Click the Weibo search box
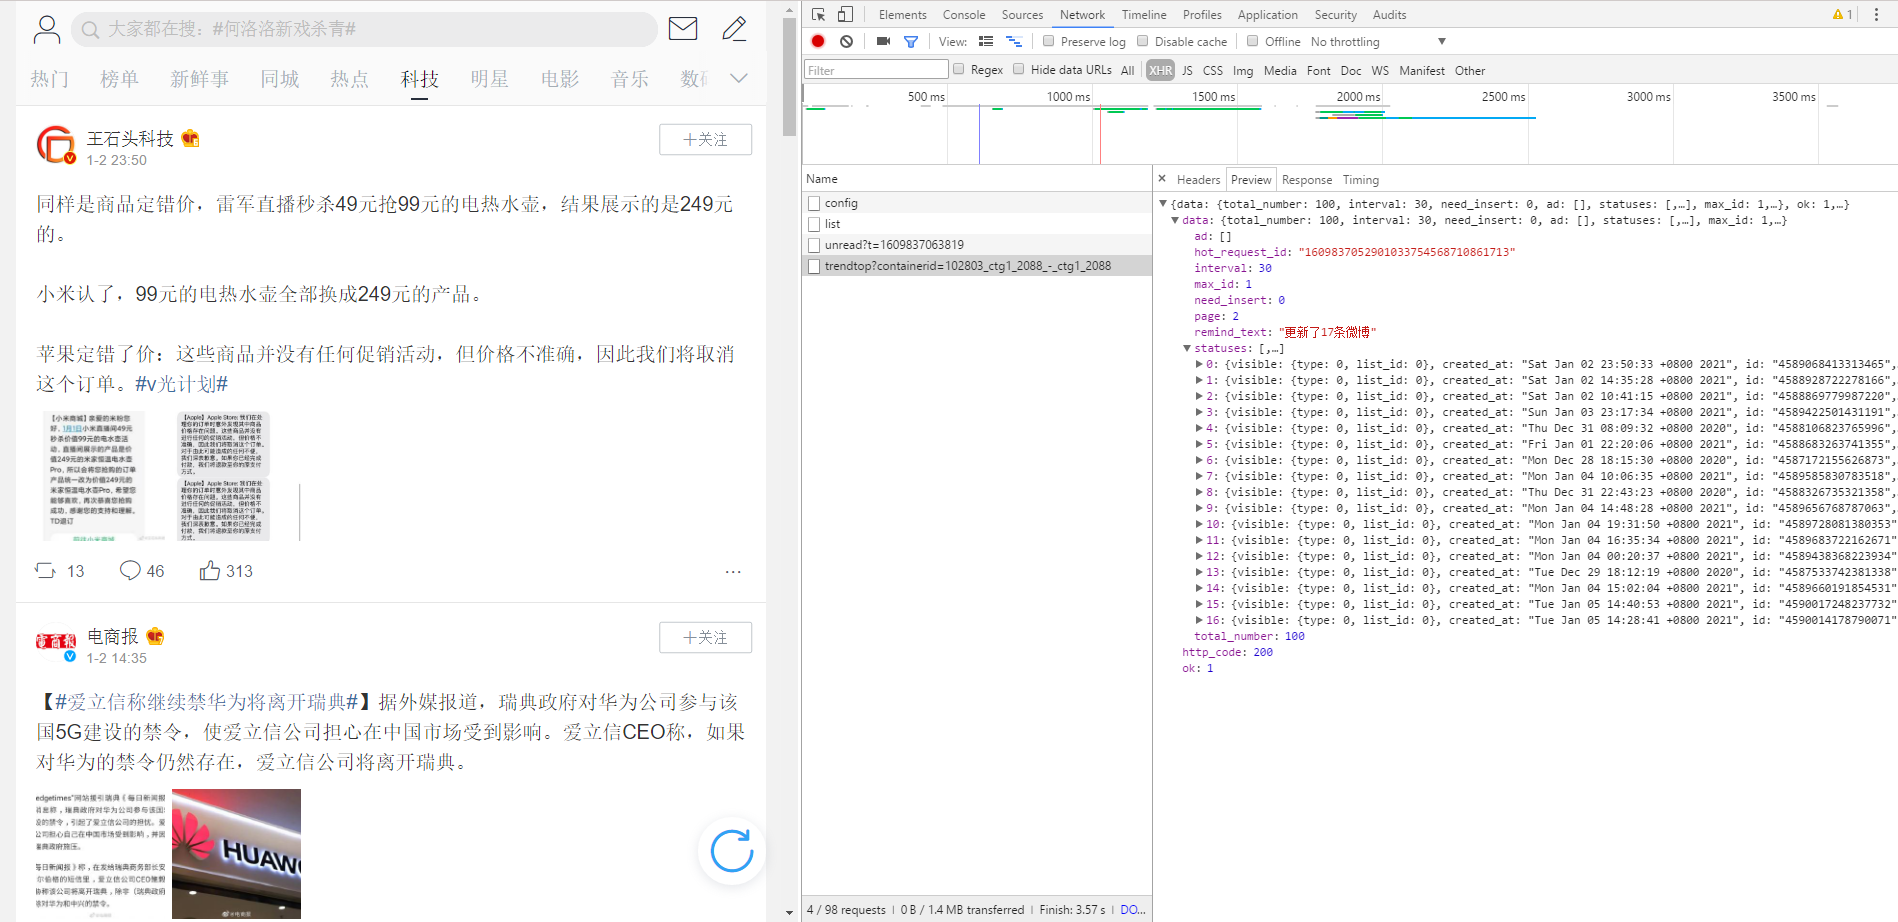Viewport: 1898px width, 922px height. tap(364, 29)
